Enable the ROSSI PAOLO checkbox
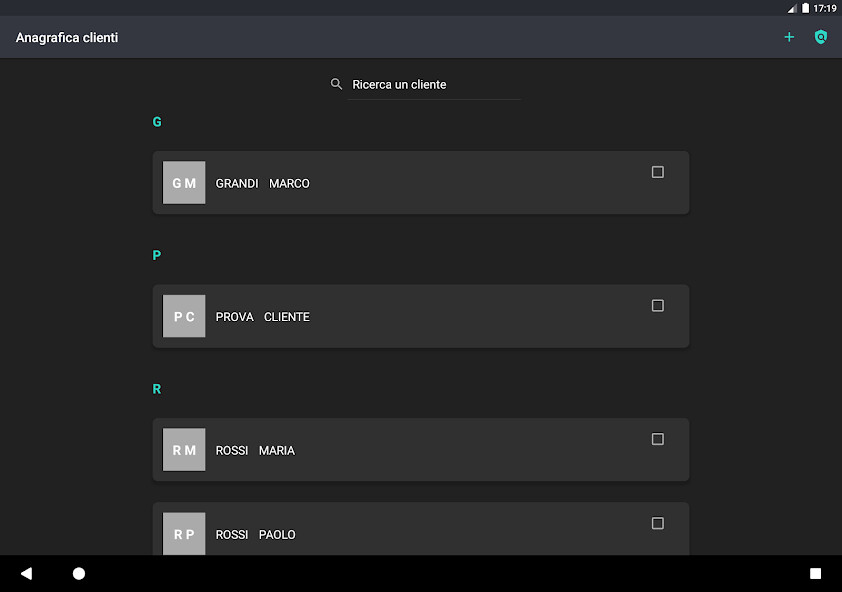This screenshot has height=592, width=842. (x=657, y=523)
